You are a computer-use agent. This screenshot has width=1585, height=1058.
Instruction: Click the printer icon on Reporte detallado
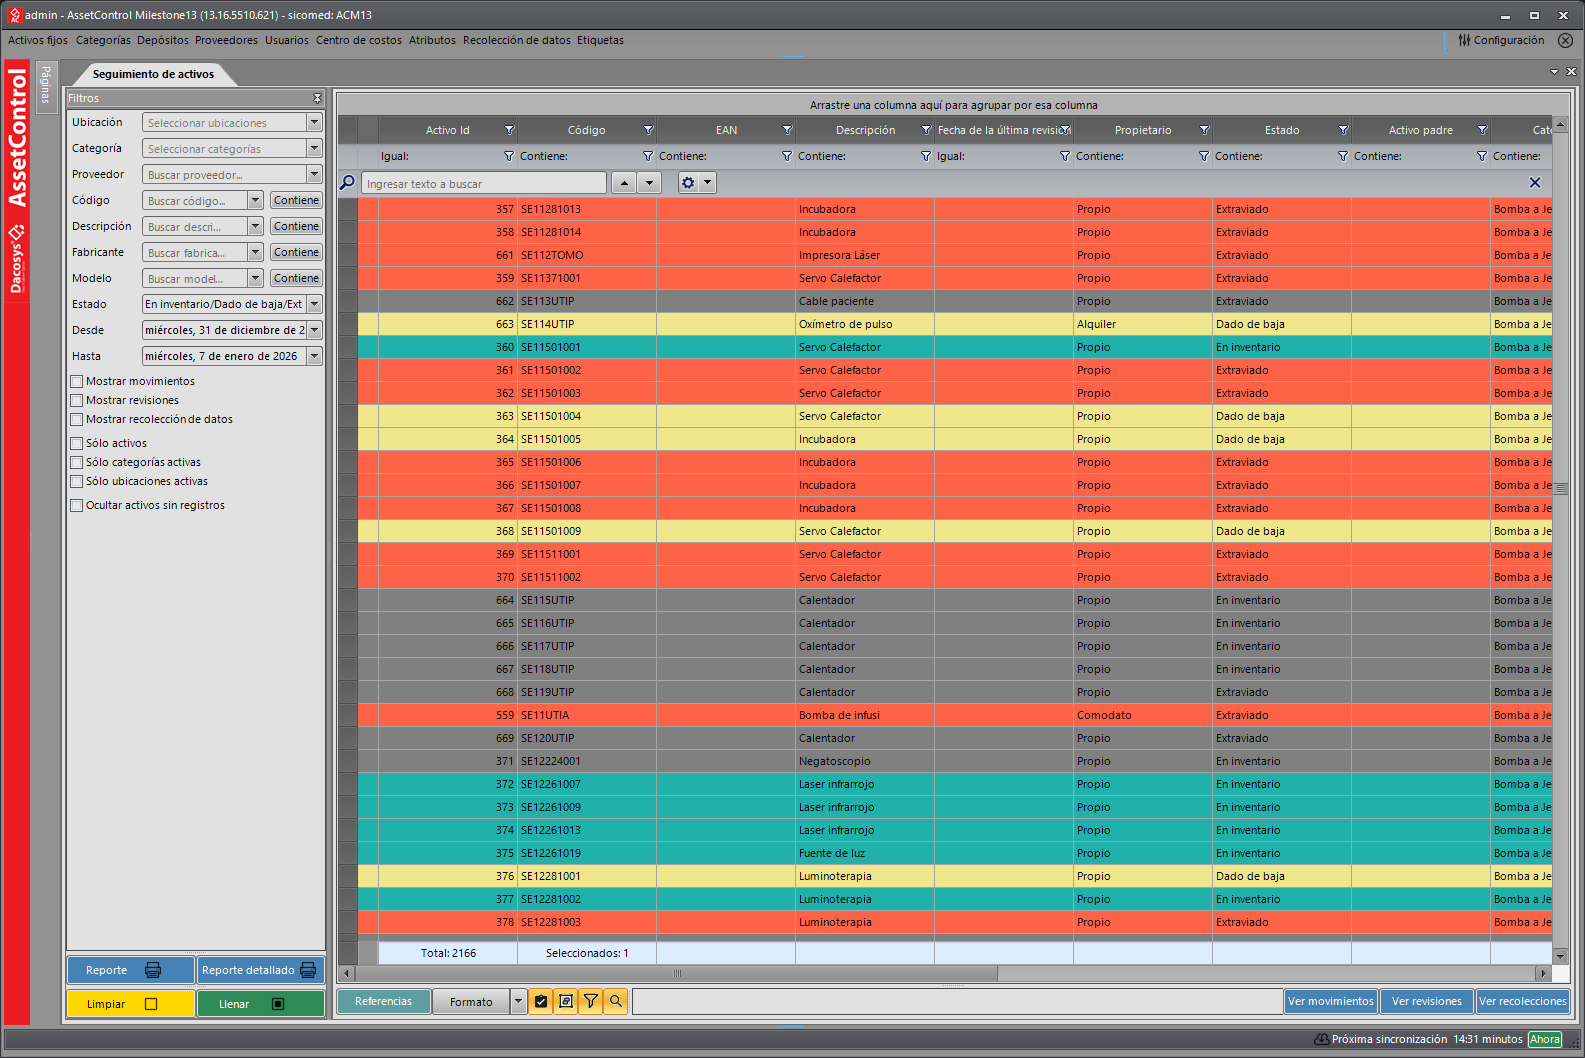point(308,970)
